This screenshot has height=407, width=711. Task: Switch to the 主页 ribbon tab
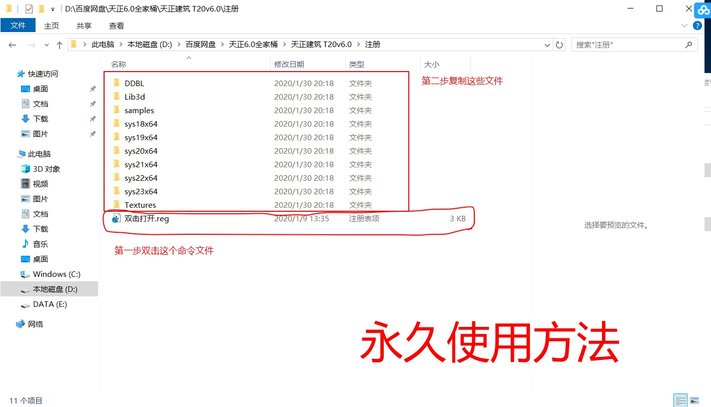[x=51, y=26]
